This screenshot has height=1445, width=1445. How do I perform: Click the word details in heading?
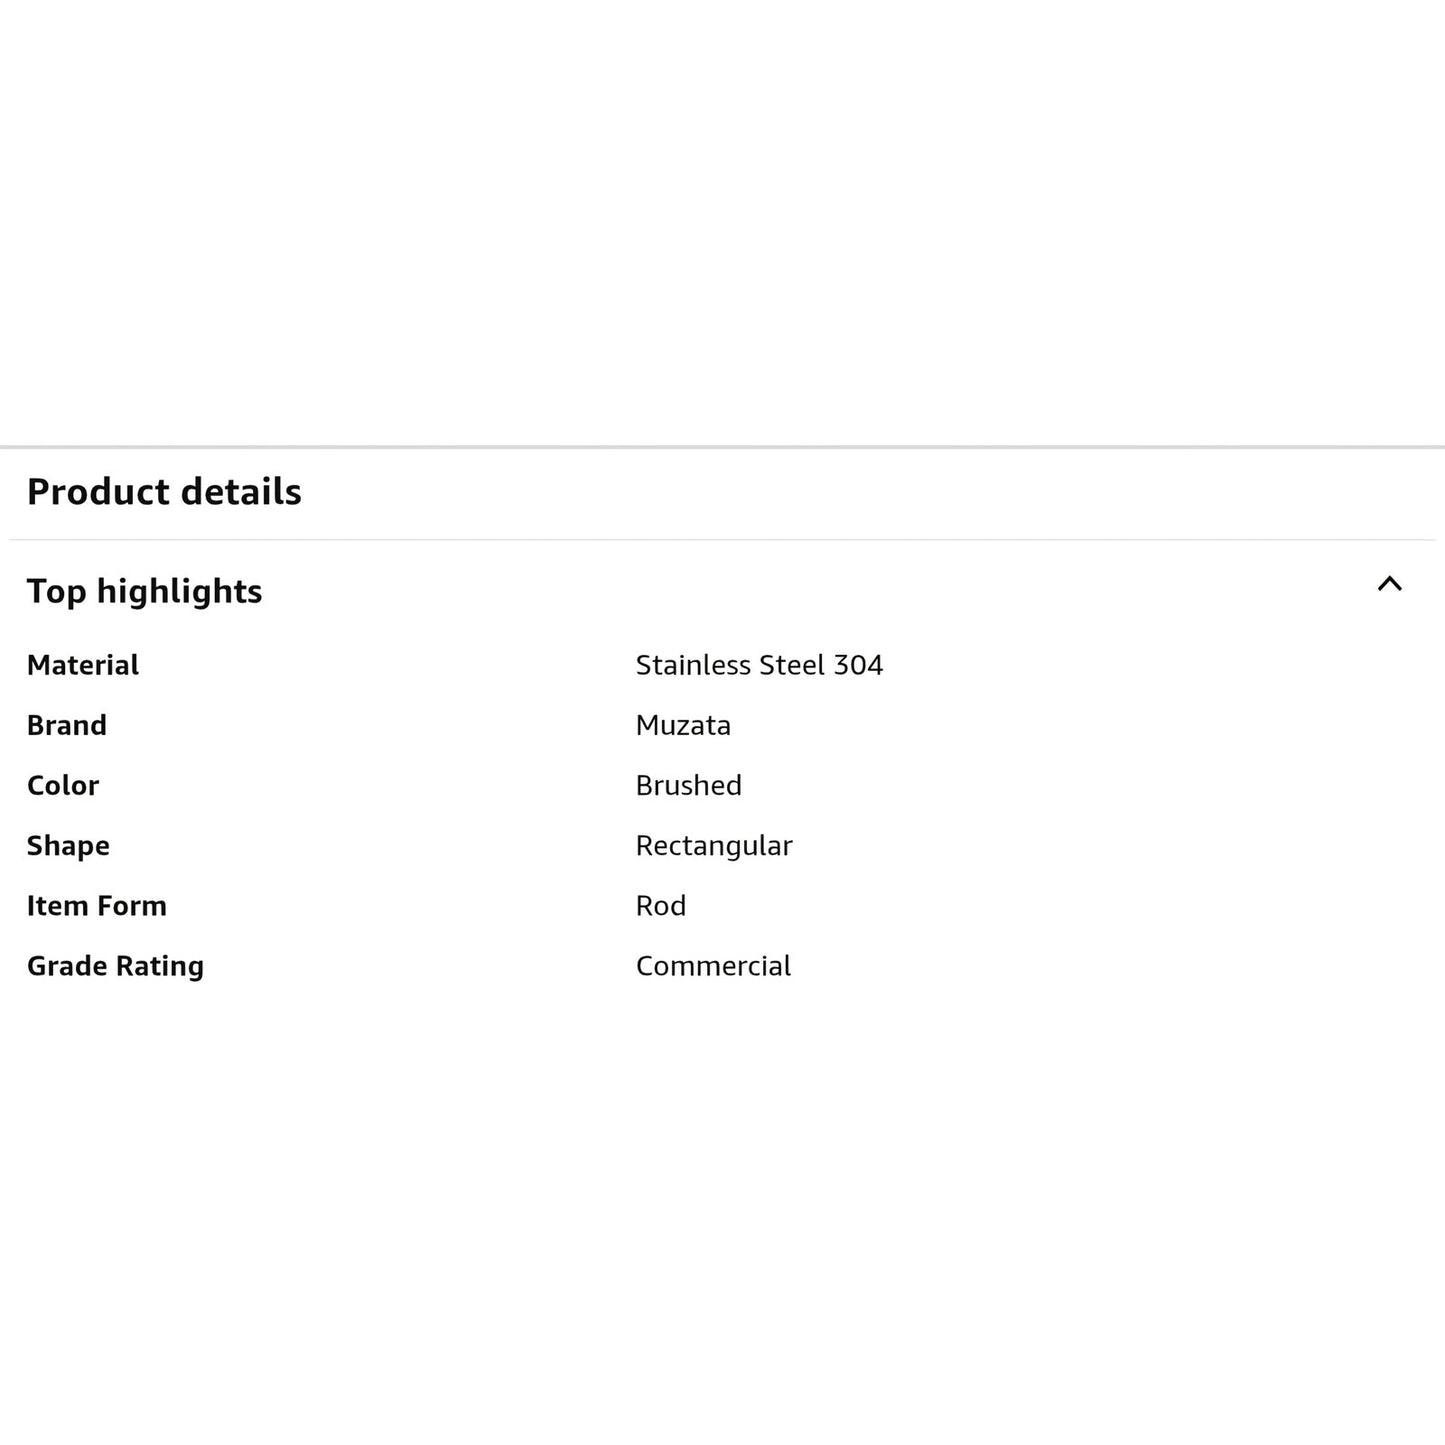(x=241, y=492)
